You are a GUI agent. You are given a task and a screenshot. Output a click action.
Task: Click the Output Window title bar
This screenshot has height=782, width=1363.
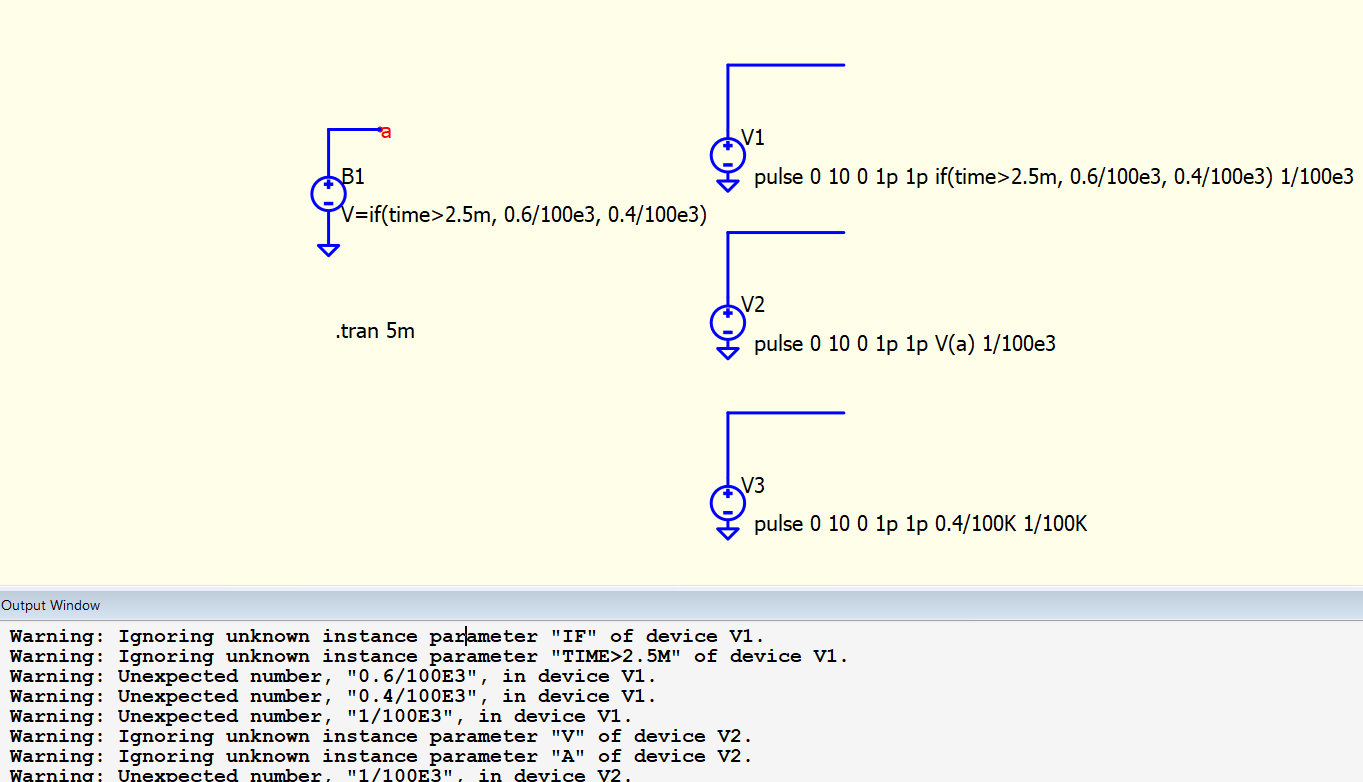(x=681, y=605)
